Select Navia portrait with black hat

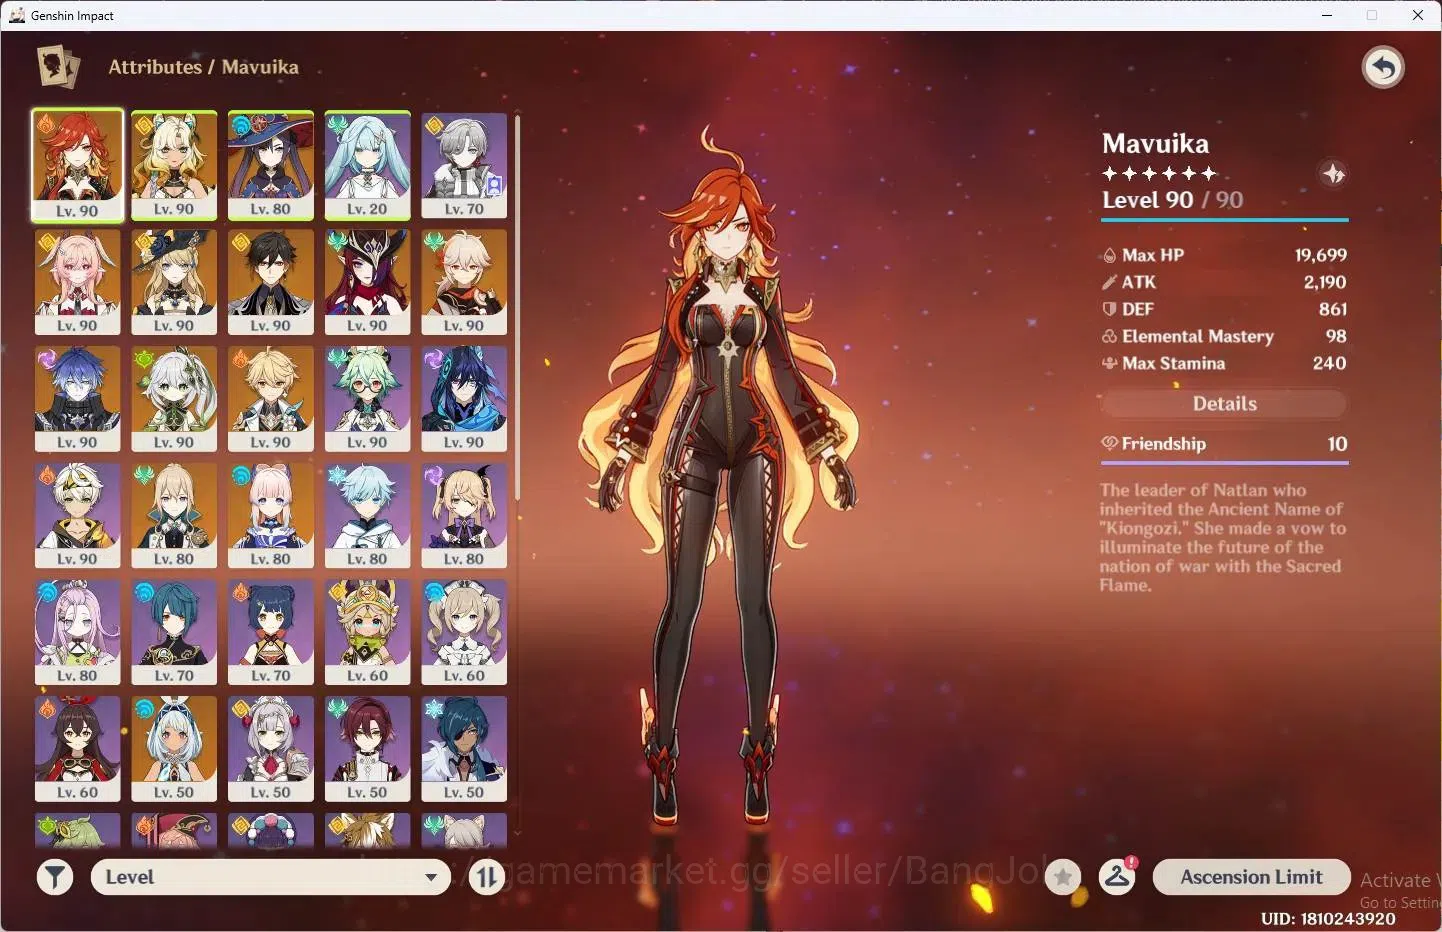coord(174,282)
